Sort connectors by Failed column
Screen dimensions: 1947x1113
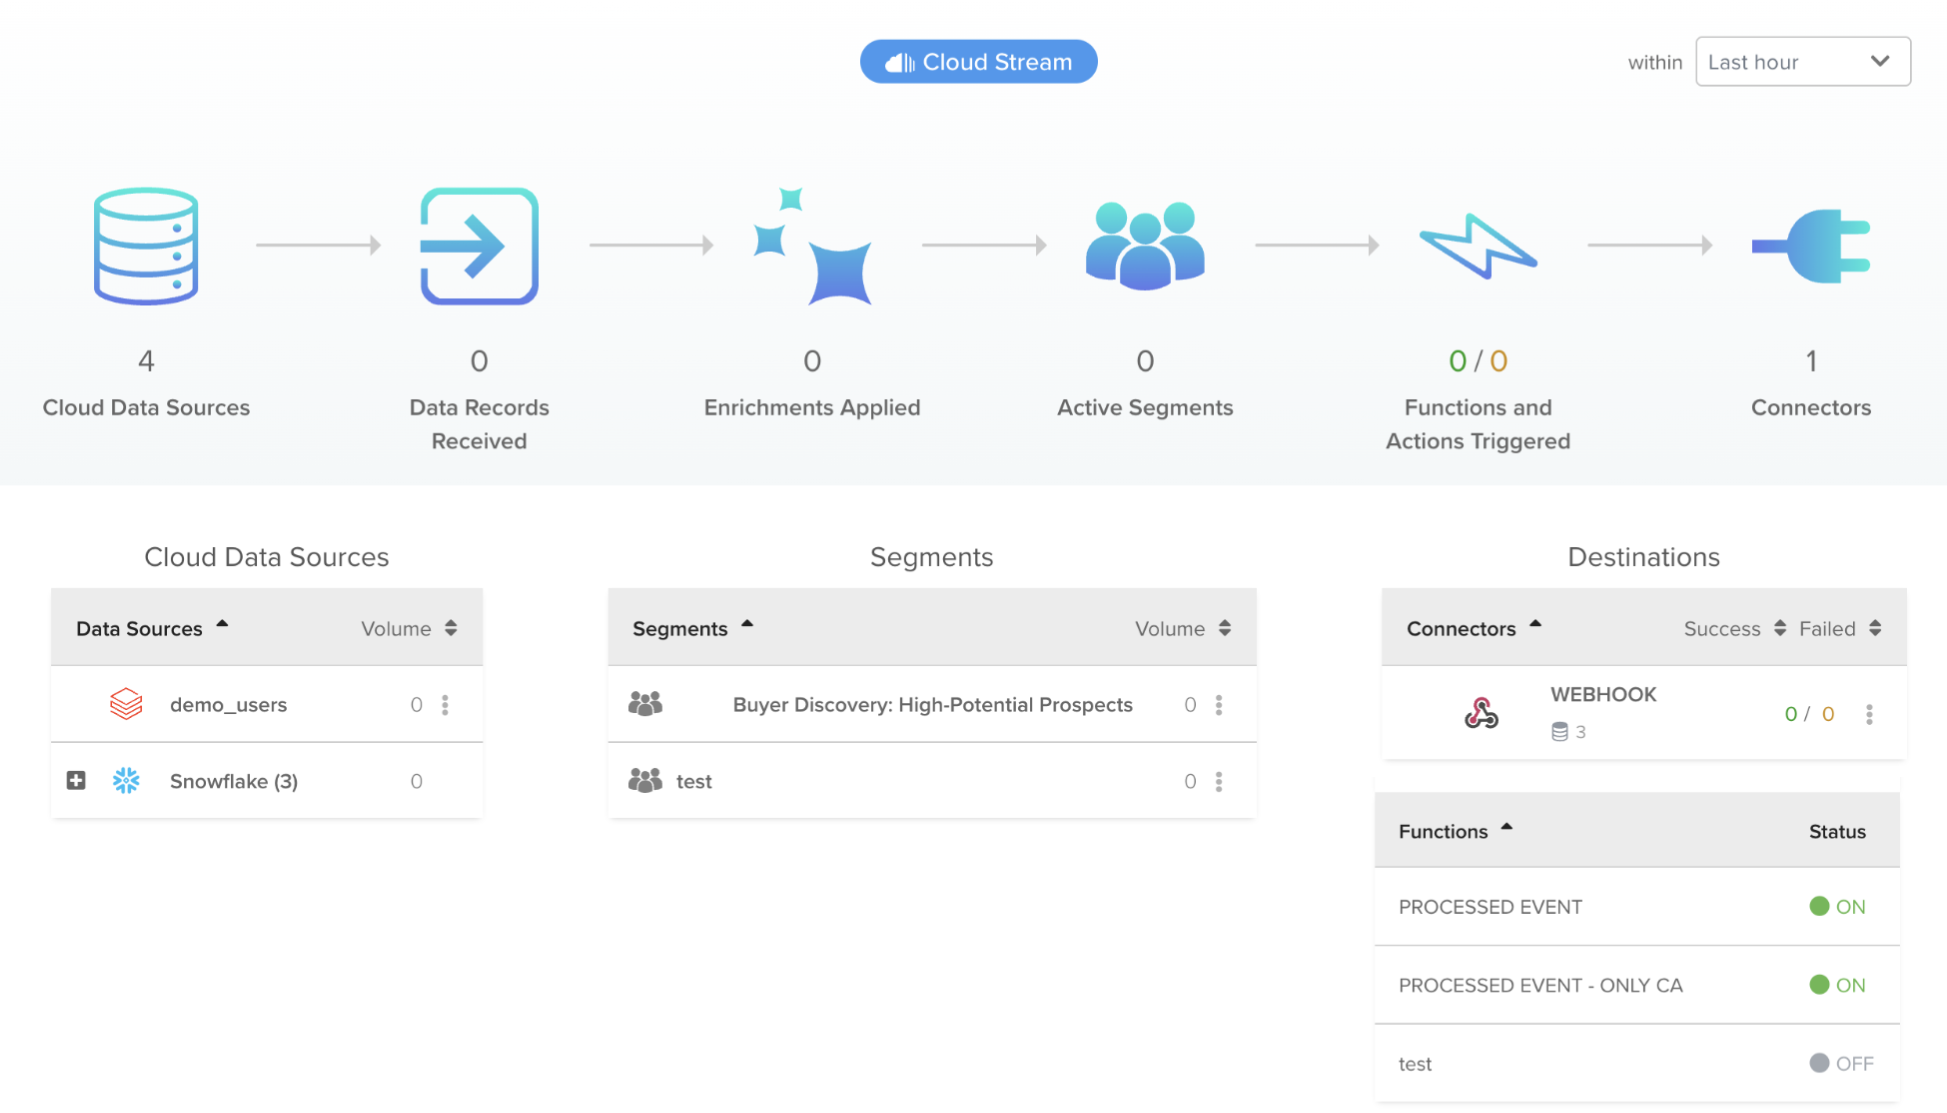(1840, 629)
